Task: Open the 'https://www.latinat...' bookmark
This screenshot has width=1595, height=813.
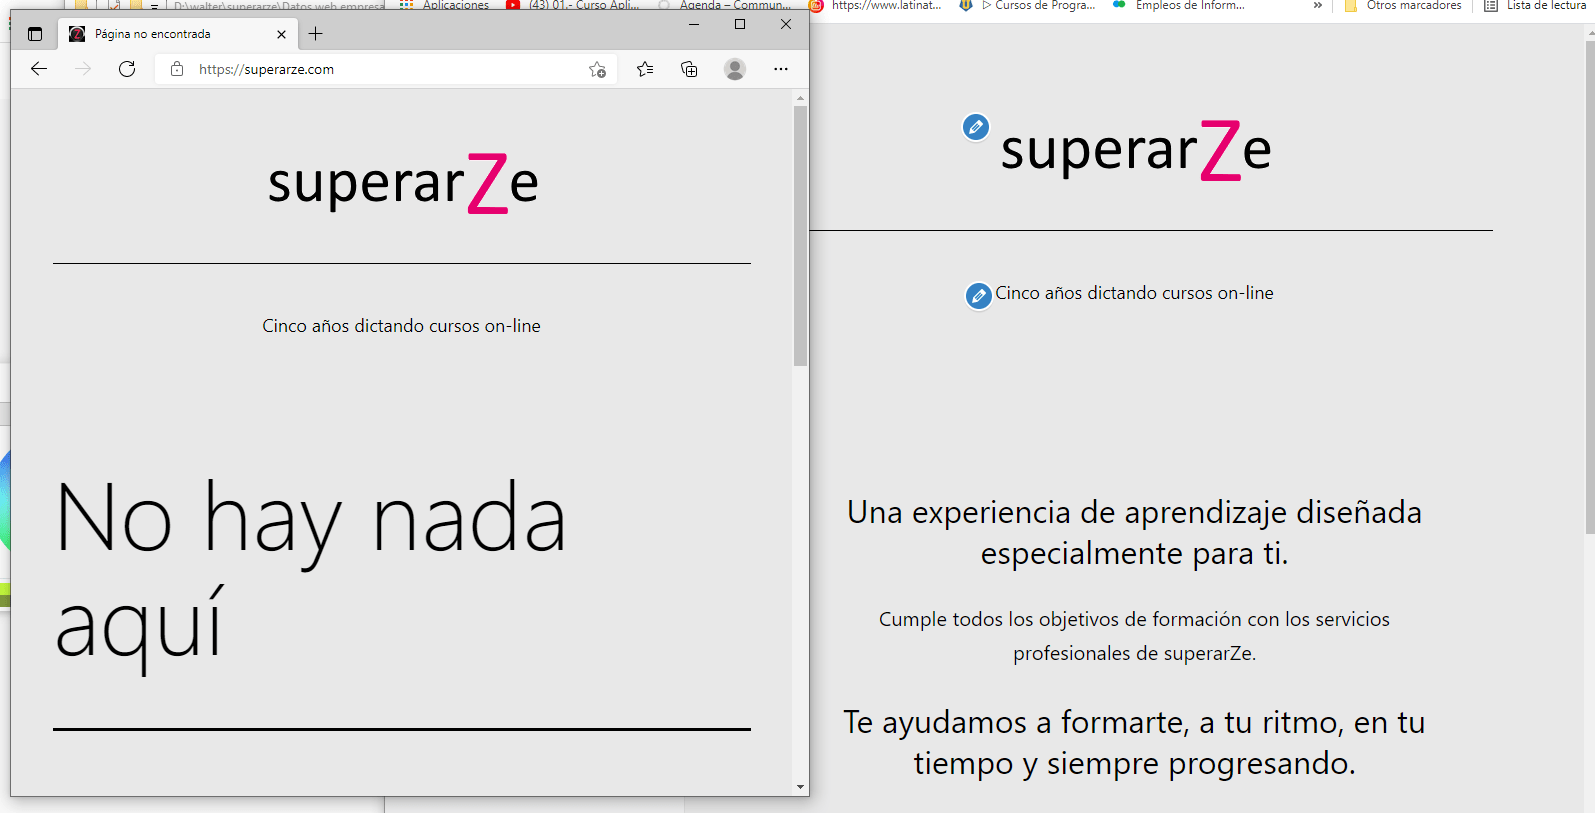Action: click(x=876, y=5)
